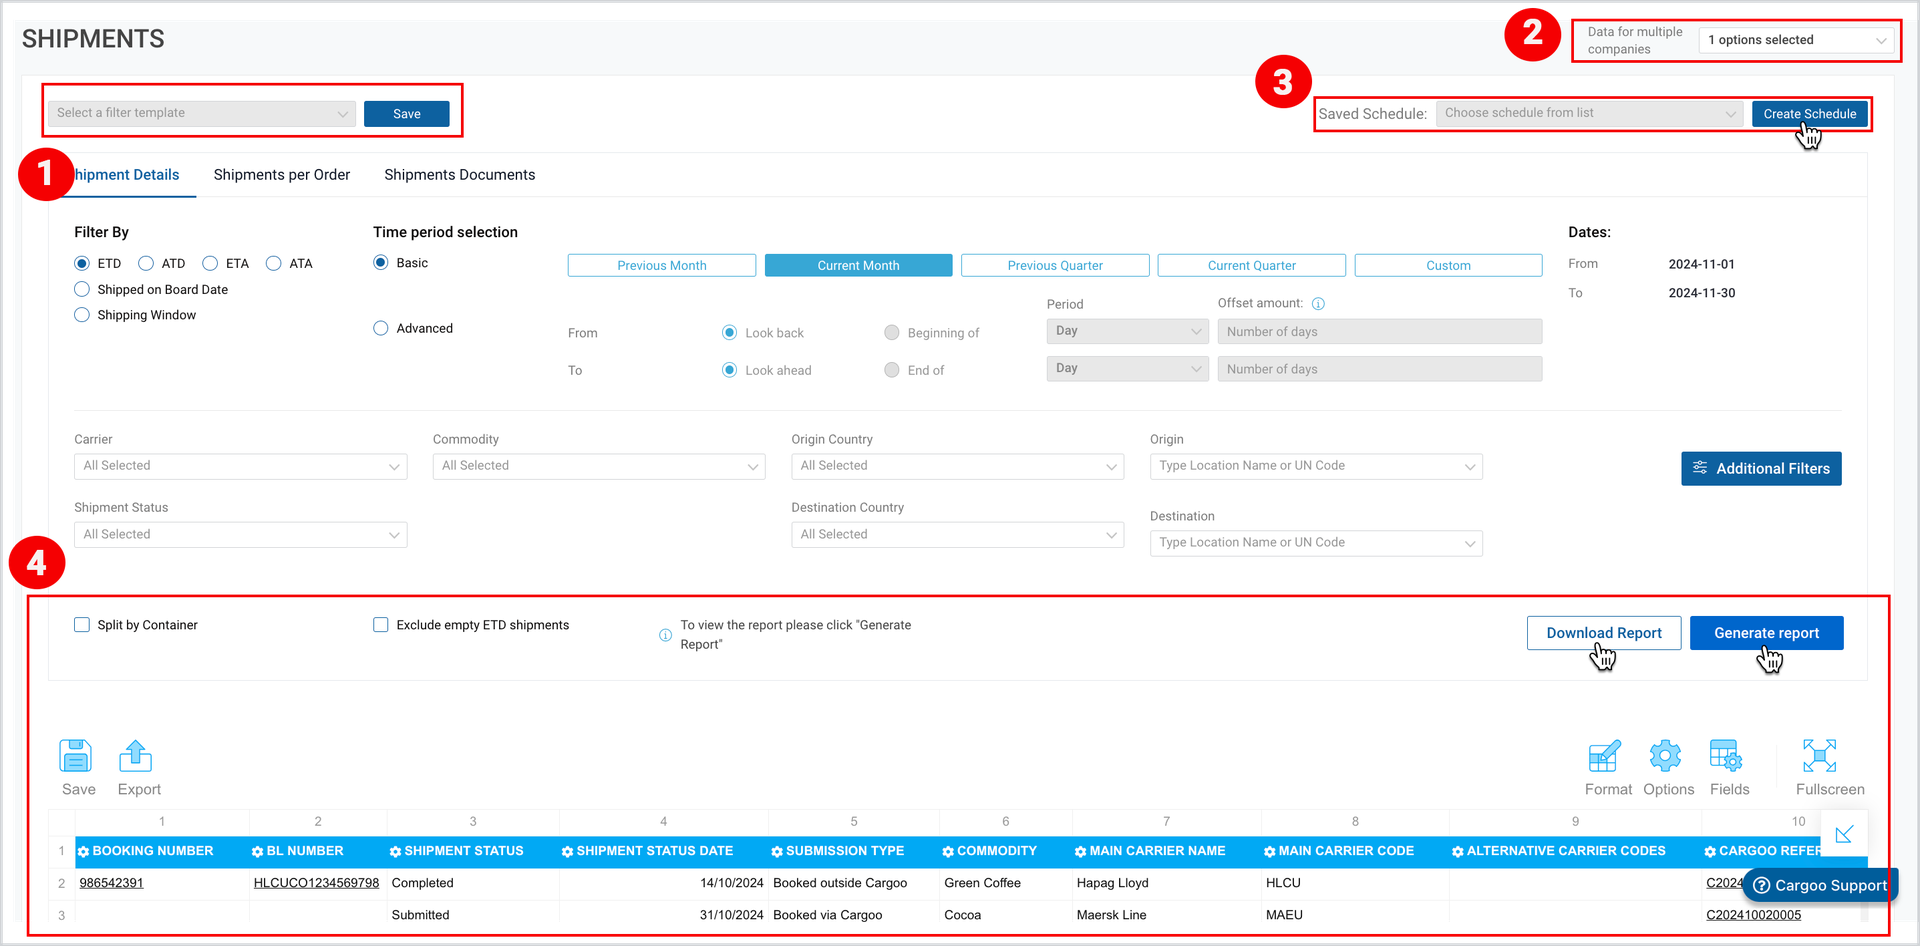1920x946 pixels.
Task: Open booking number 986542391 link
Action: 111,883
